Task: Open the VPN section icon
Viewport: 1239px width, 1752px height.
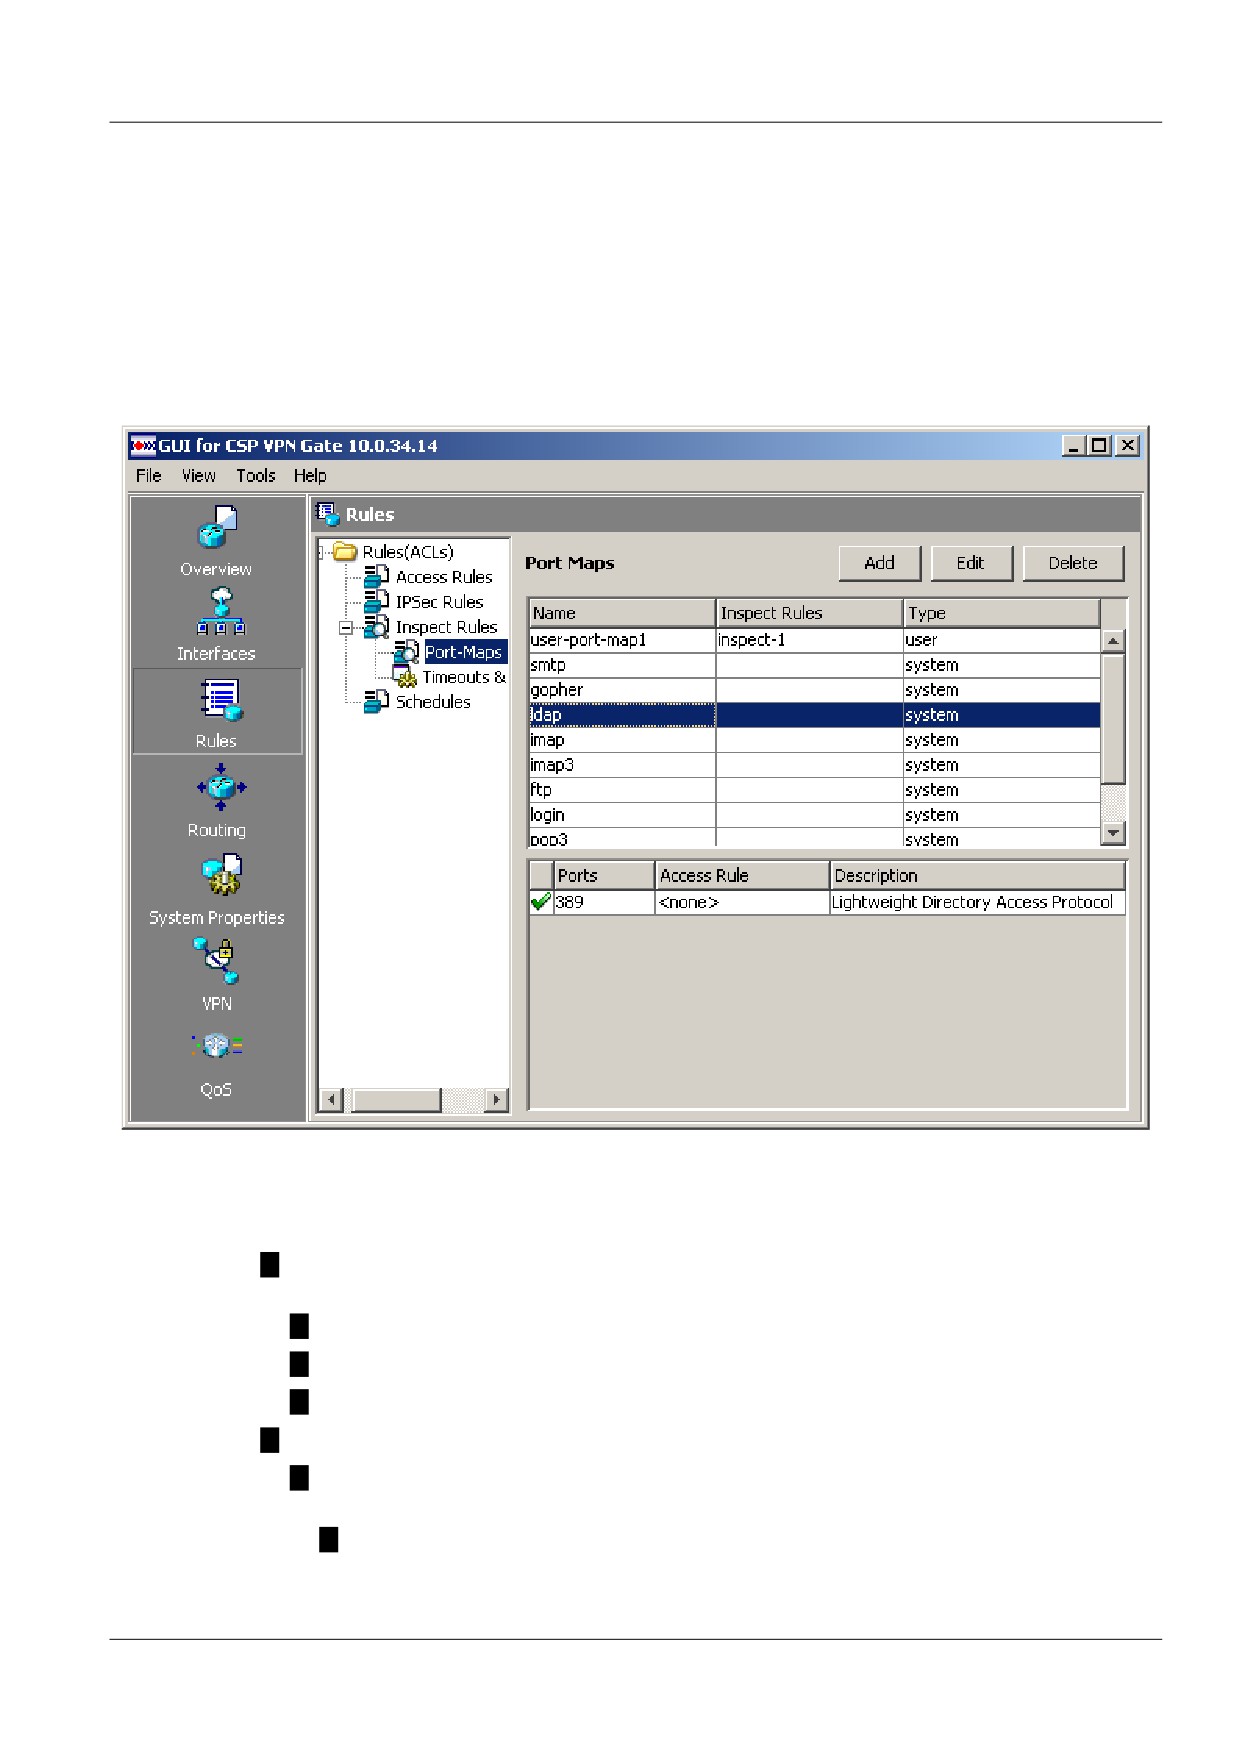Action: pos(217,962)
